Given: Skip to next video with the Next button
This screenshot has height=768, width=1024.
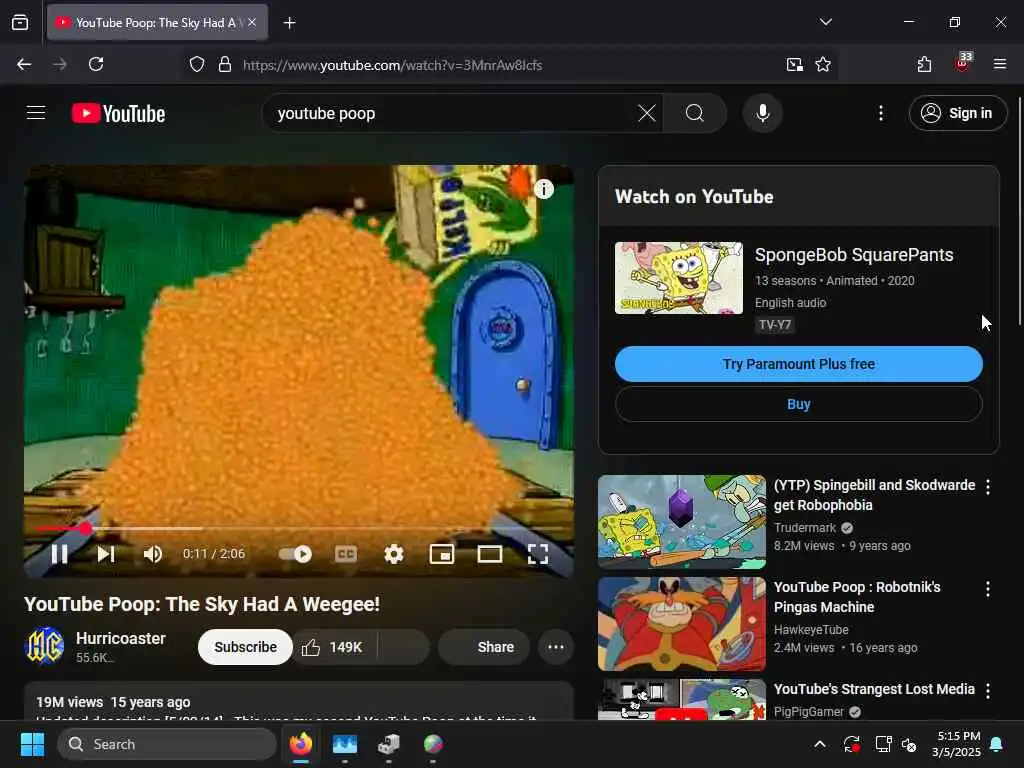Looking at the screenshot, I should click(106, 554).
